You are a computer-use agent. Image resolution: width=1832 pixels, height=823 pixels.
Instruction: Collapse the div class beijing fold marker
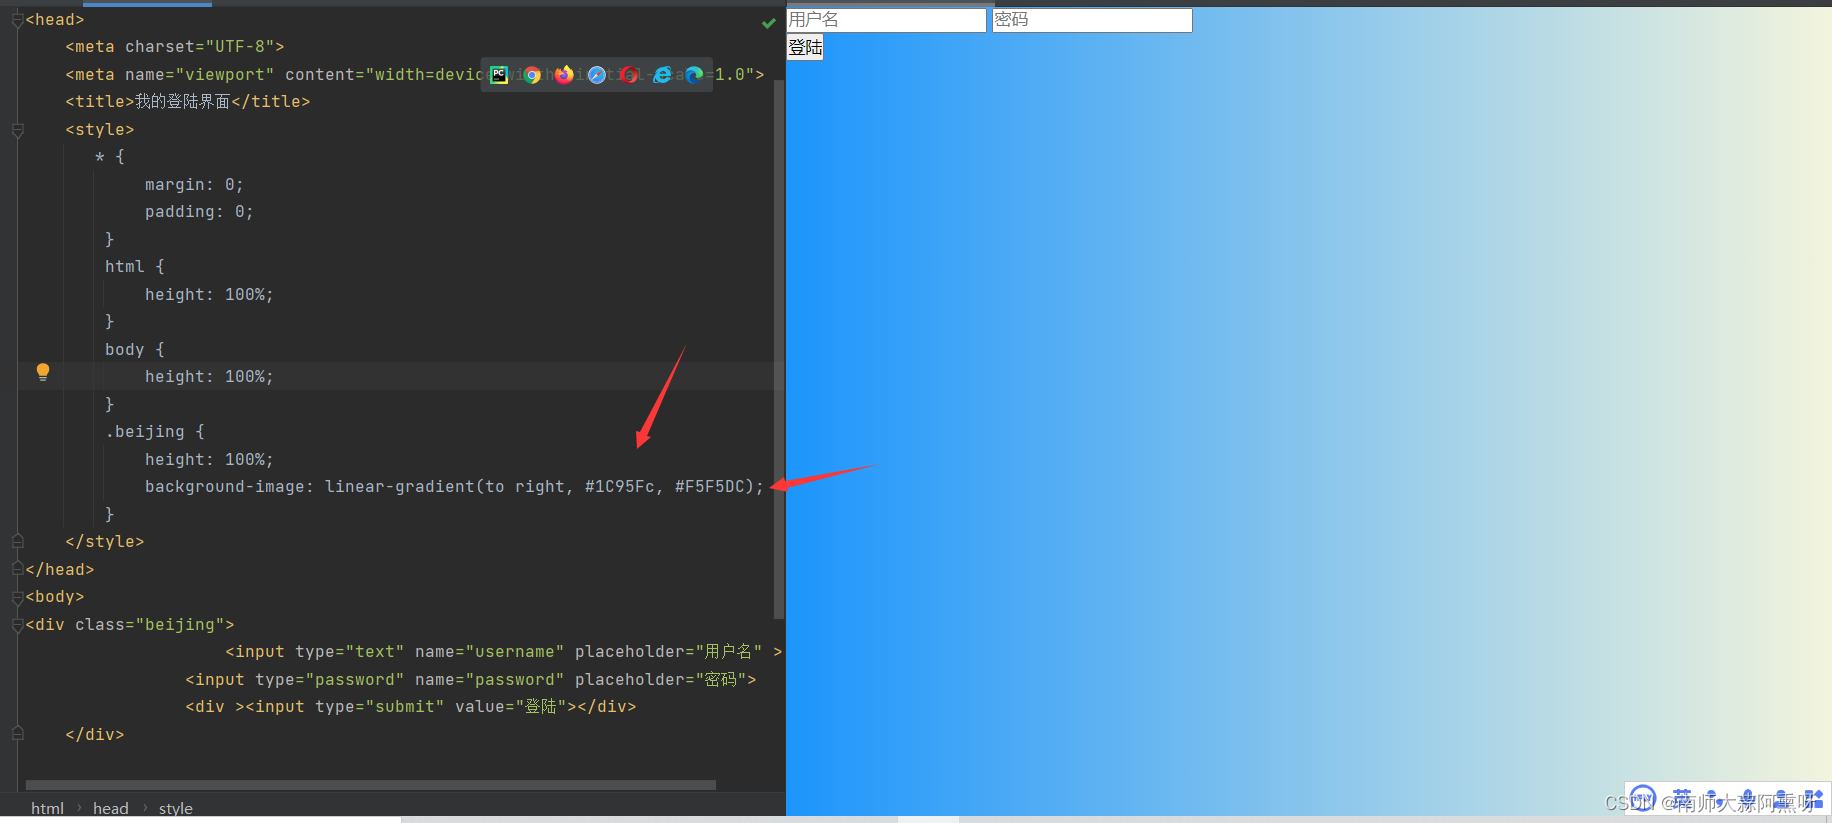pos(17,625)
